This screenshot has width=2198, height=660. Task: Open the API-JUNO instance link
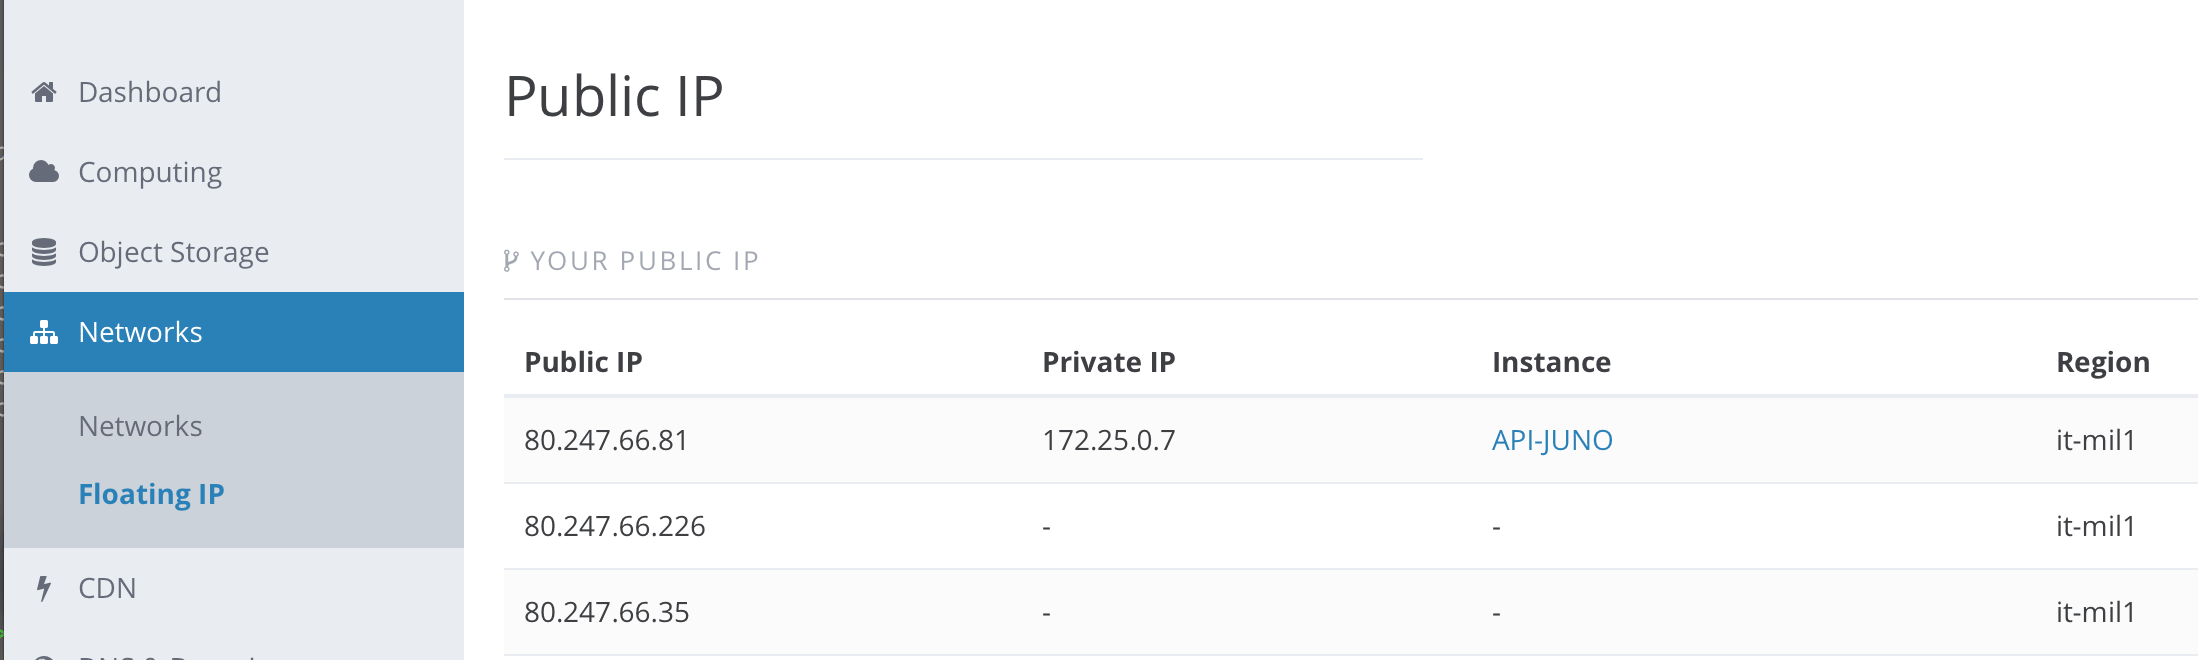click(1551, 439)
